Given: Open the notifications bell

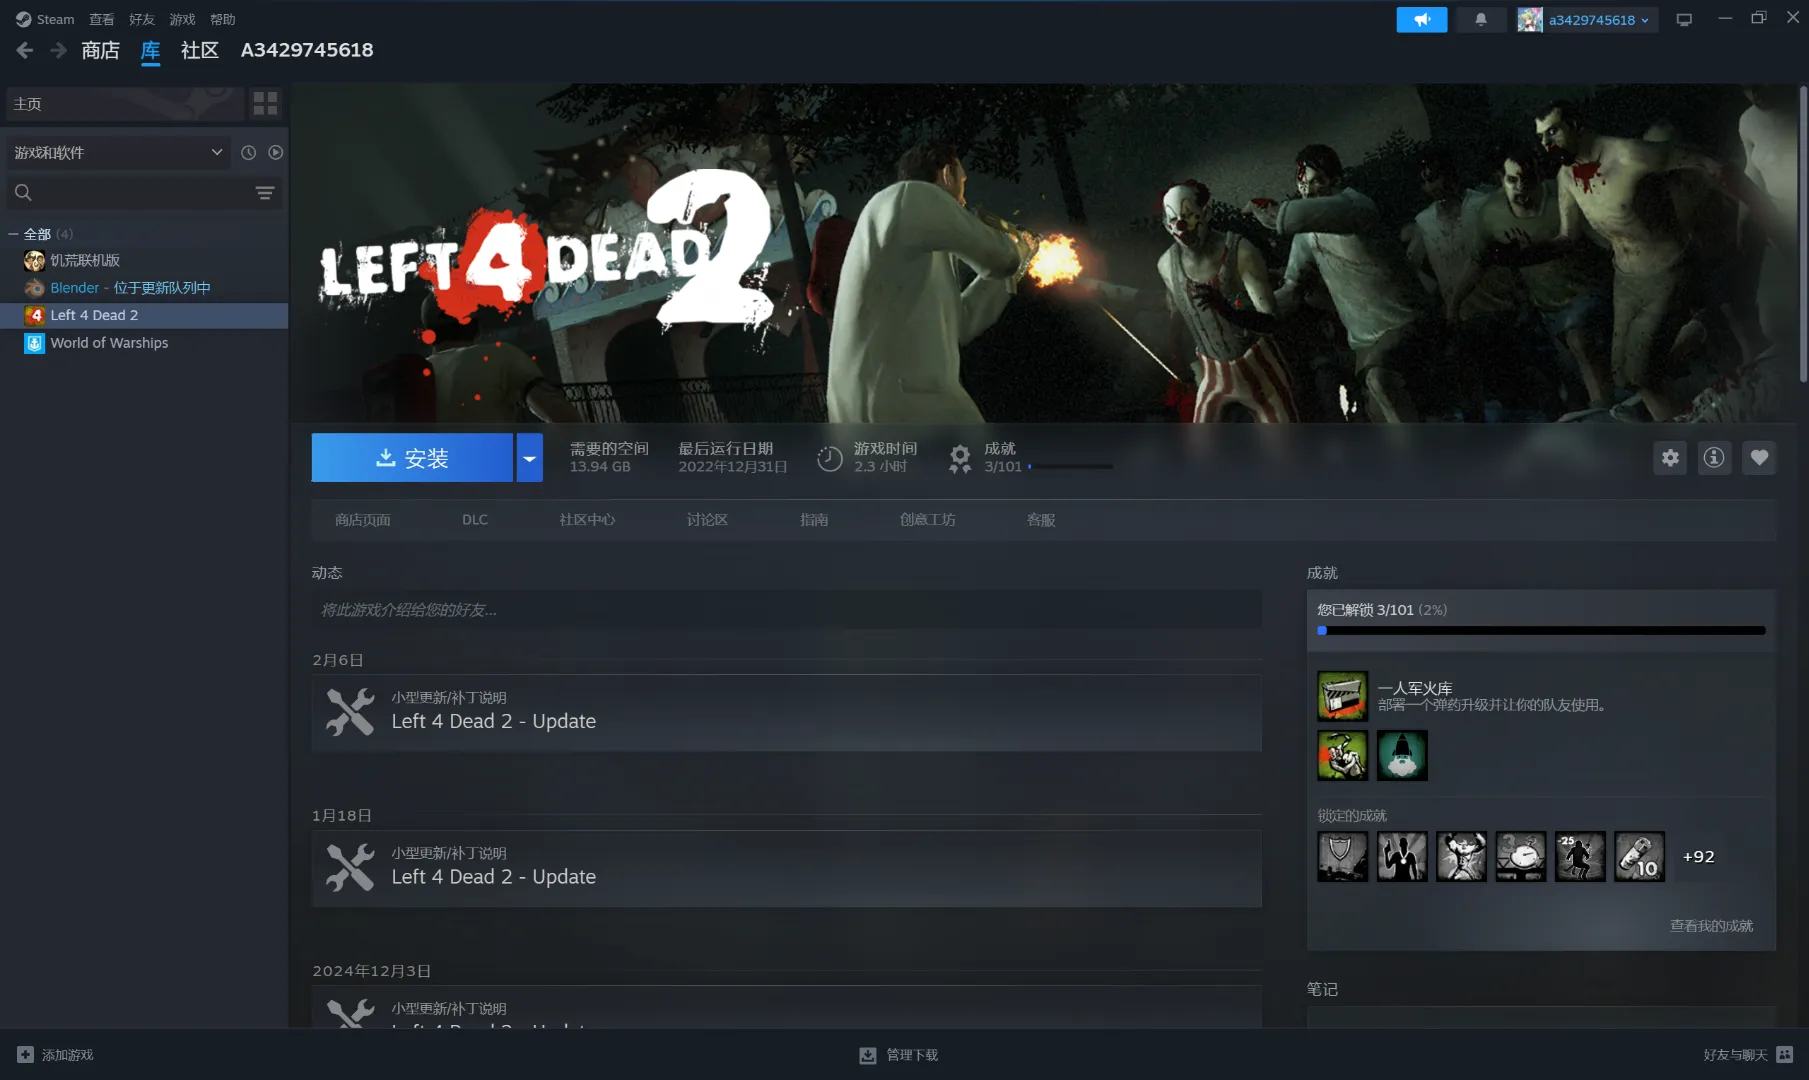Looking at the screenshot, I should point(1480,19).
